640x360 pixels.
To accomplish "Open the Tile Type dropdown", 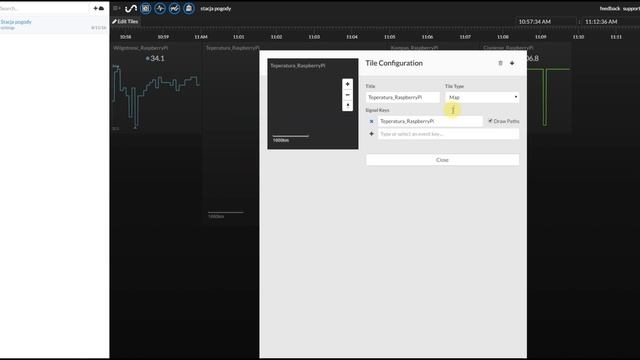I will tap(482, 97).
